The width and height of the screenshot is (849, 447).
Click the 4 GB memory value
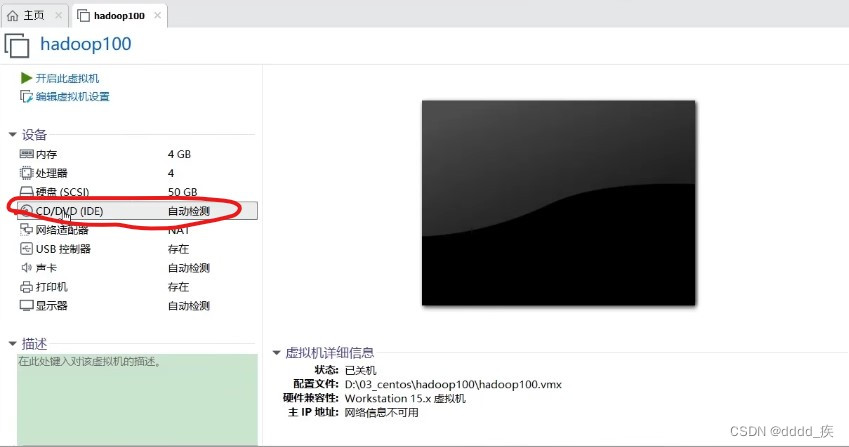click(x=179, y=154)
